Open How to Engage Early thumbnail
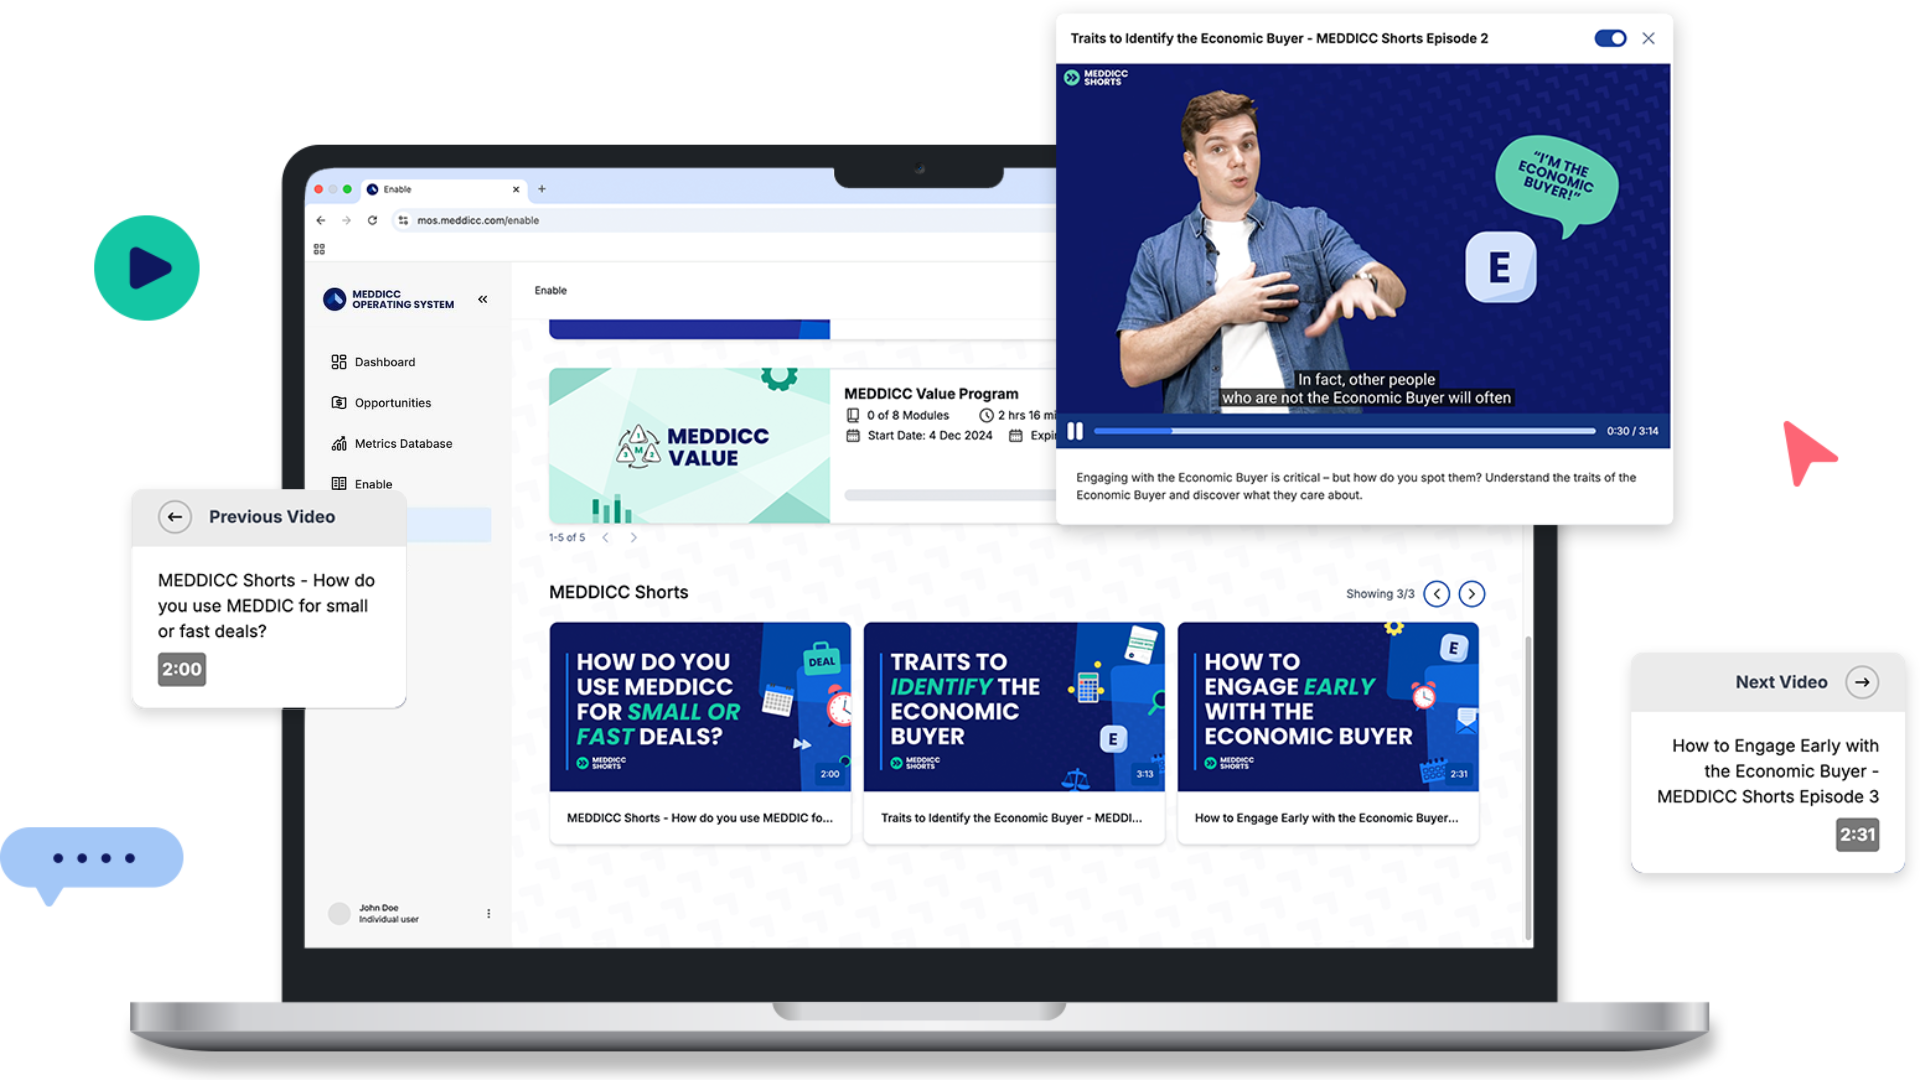The width and height of the screenshot is (1920, 1080). click(1328, 707)
